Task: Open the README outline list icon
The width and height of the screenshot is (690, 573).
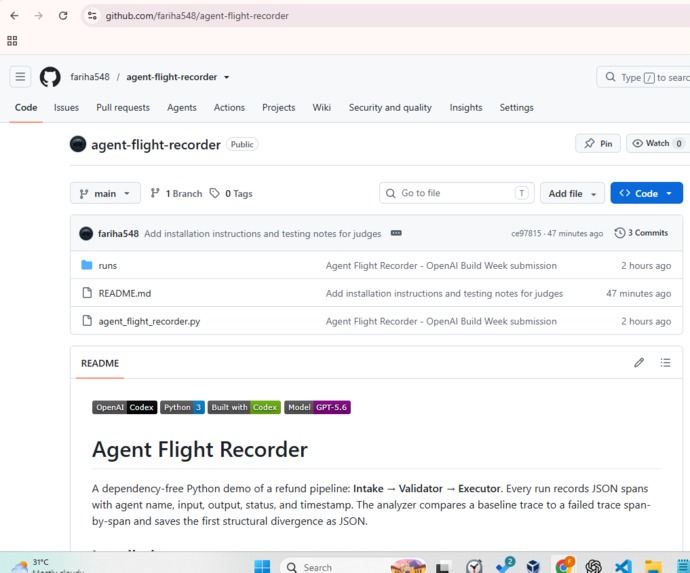Action: click(x=665, y=363)
